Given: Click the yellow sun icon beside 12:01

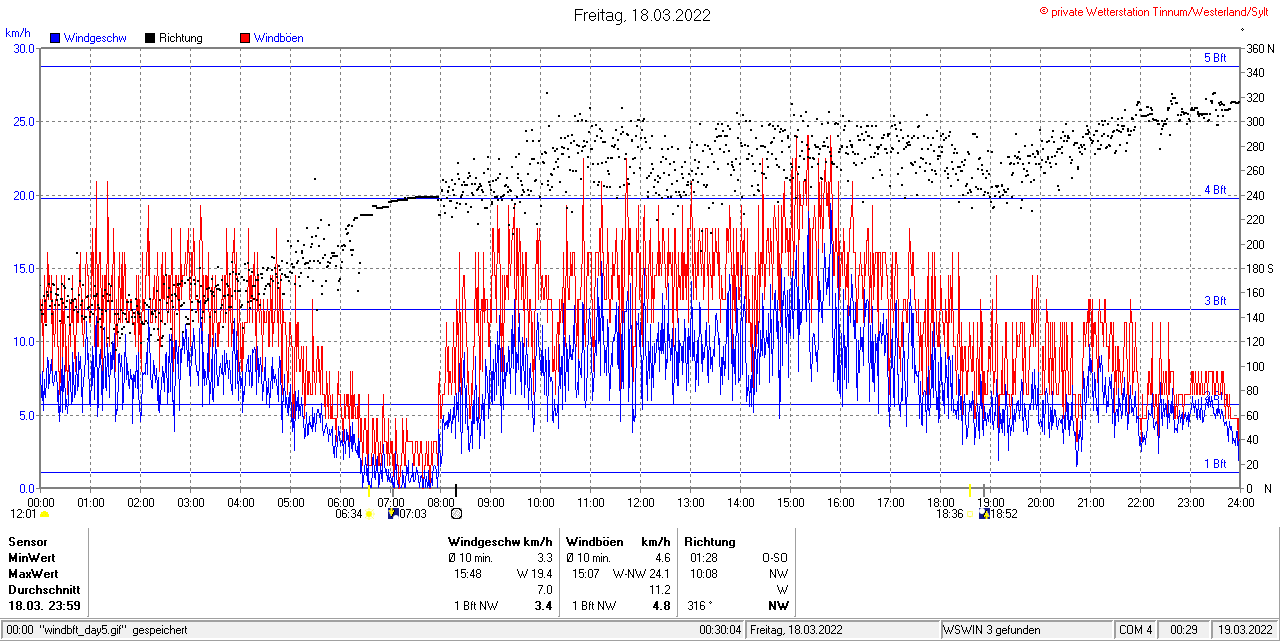Looking at the screenshot, I should [44, 514].
